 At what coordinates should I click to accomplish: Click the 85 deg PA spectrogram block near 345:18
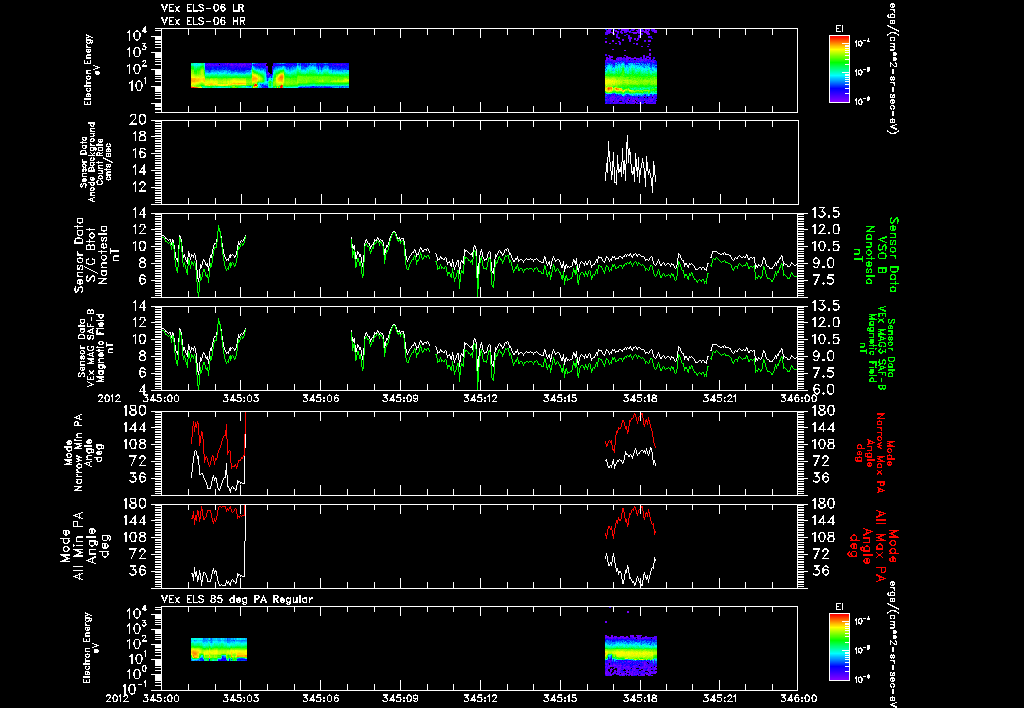(x=631, y=655)
